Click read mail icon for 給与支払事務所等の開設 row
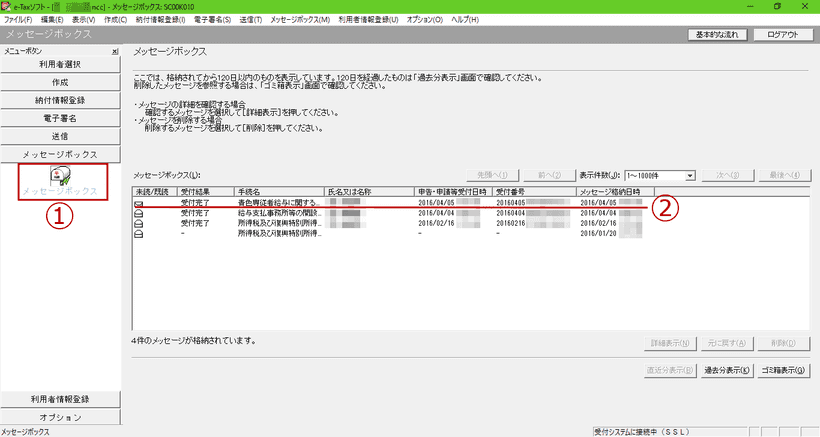820x437 pixels. 139,213
